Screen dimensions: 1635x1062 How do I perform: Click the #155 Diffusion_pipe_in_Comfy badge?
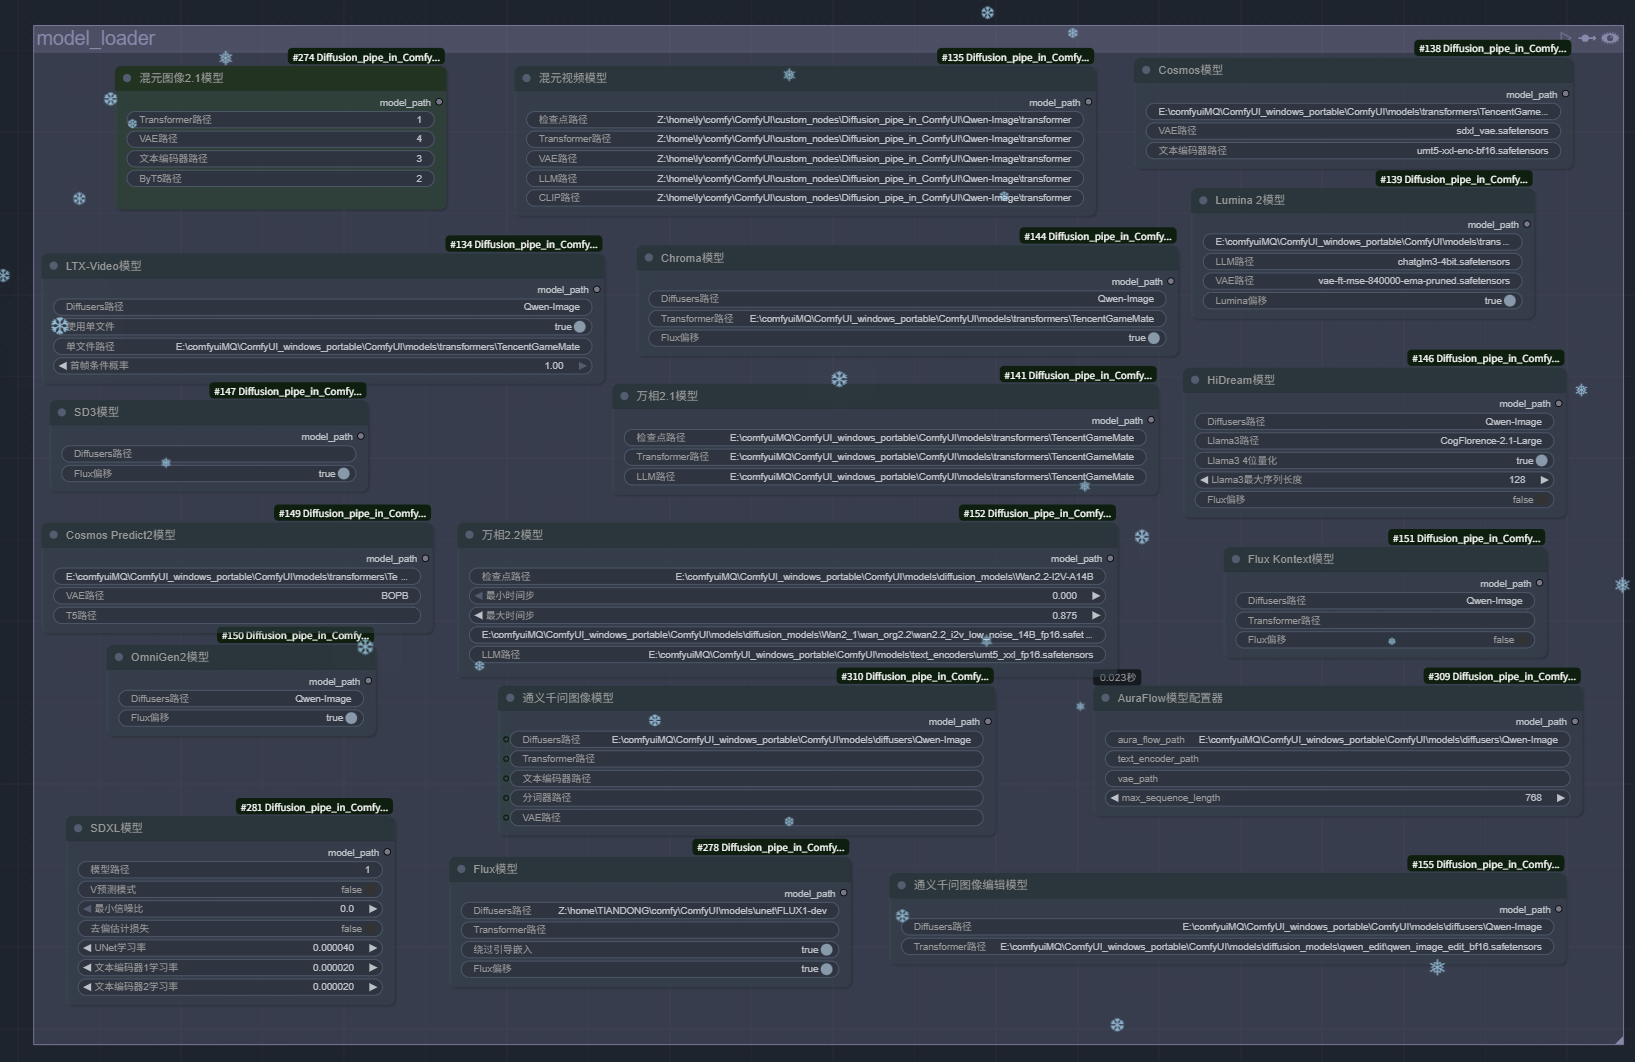[1486, 864]
